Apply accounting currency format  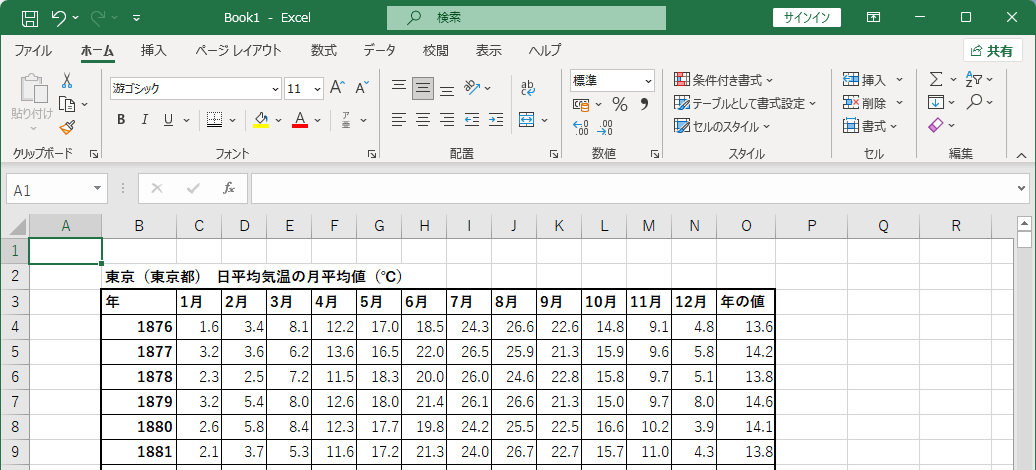[581, 104]
